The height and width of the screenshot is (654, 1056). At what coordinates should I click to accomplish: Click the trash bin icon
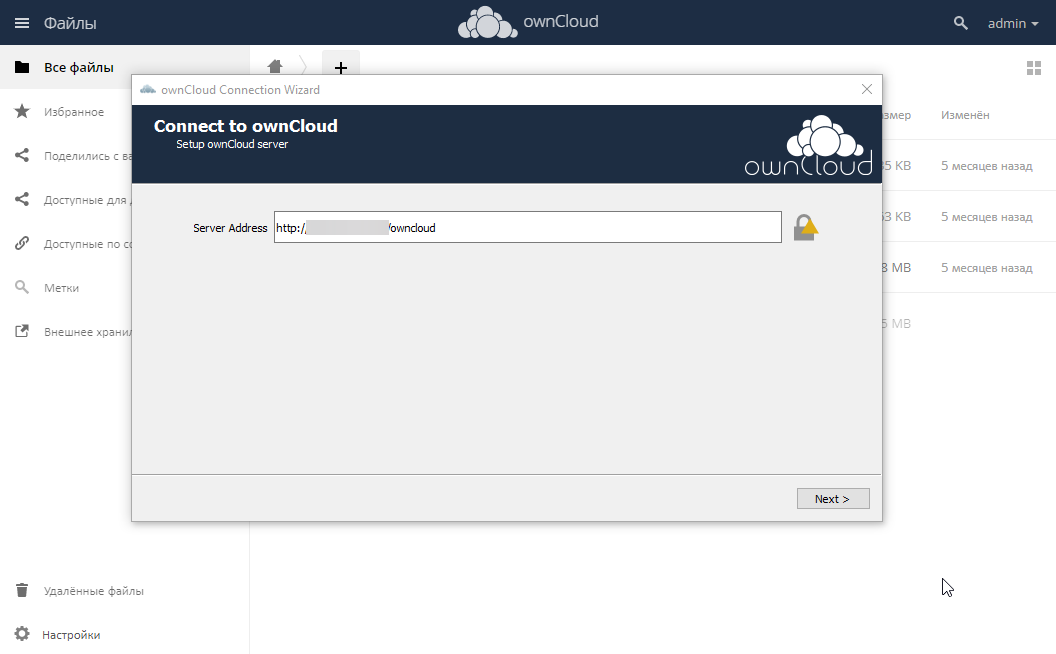tap(22, 590)
